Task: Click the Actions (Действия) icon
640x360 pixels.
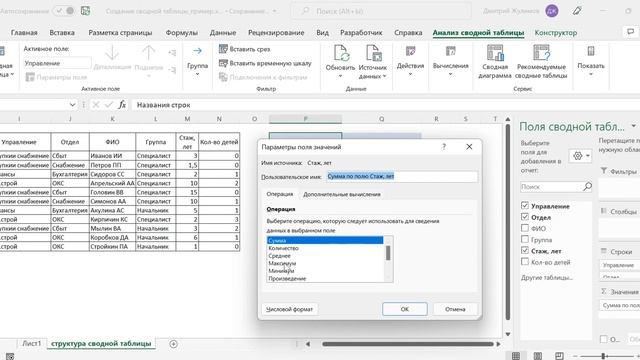Action: (x=410, y=51)
